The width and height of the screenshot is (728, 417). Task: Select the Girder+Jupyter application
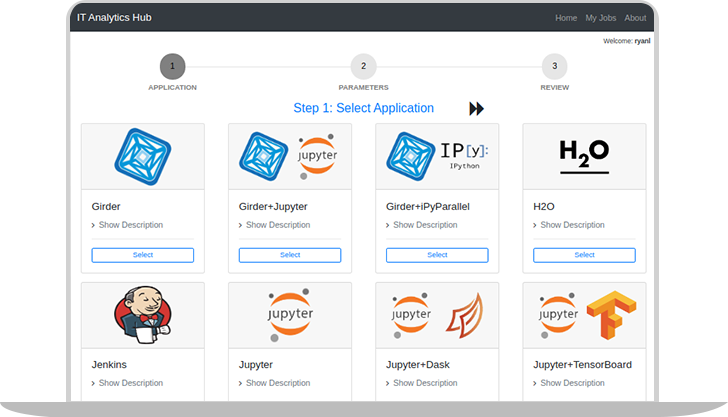pyautogui.click(x=290, y=255)
